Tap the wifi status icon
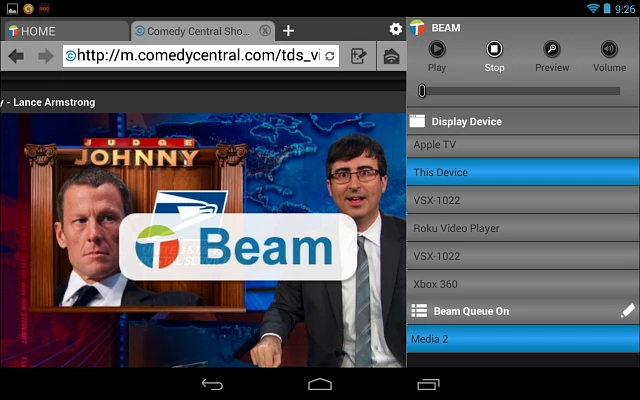This screenshot has height=400, width=640. (593, 8)
